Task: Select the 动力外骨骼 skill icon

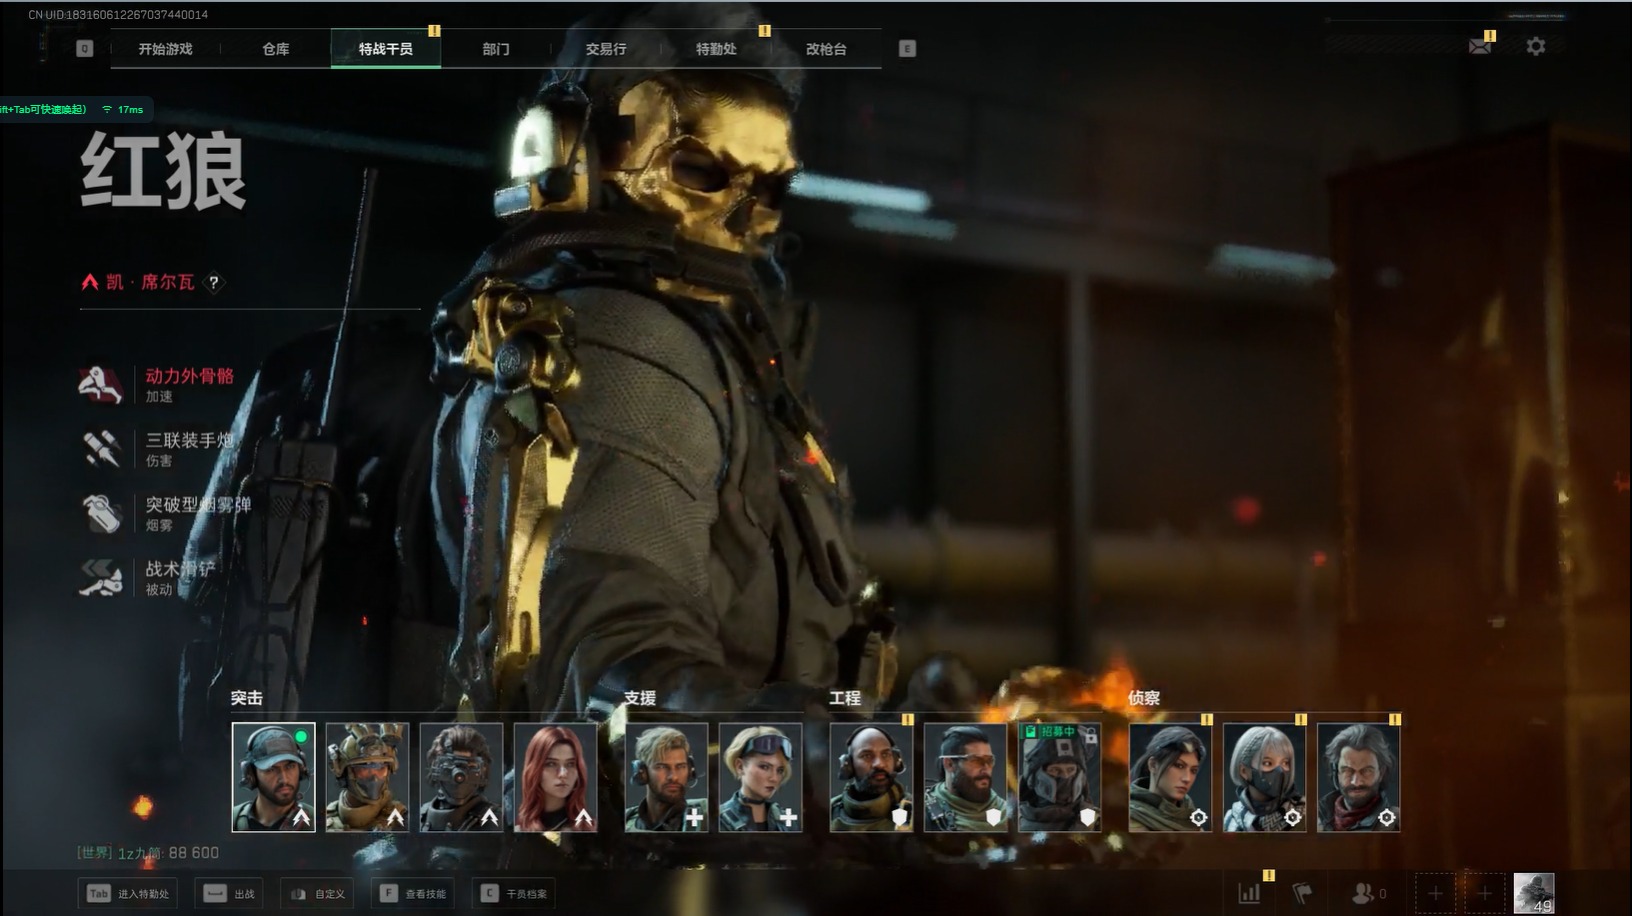Action: pos(101,385)
